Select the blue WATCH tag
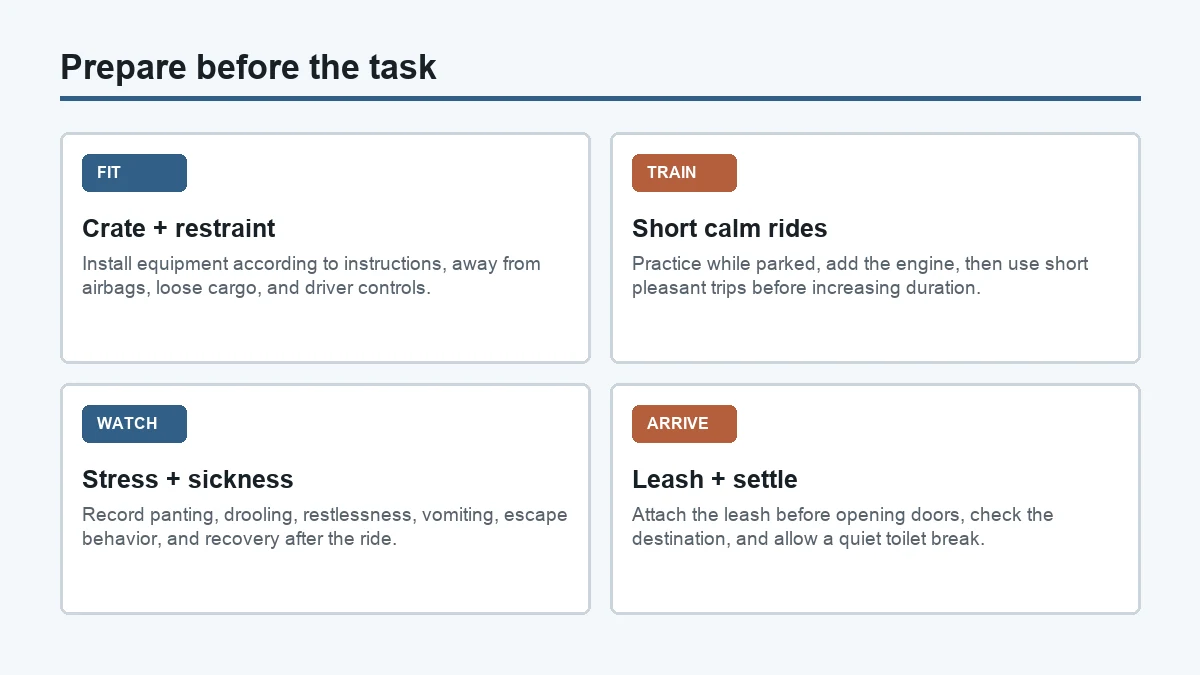The image size is (1200, 675). [134, 424]
